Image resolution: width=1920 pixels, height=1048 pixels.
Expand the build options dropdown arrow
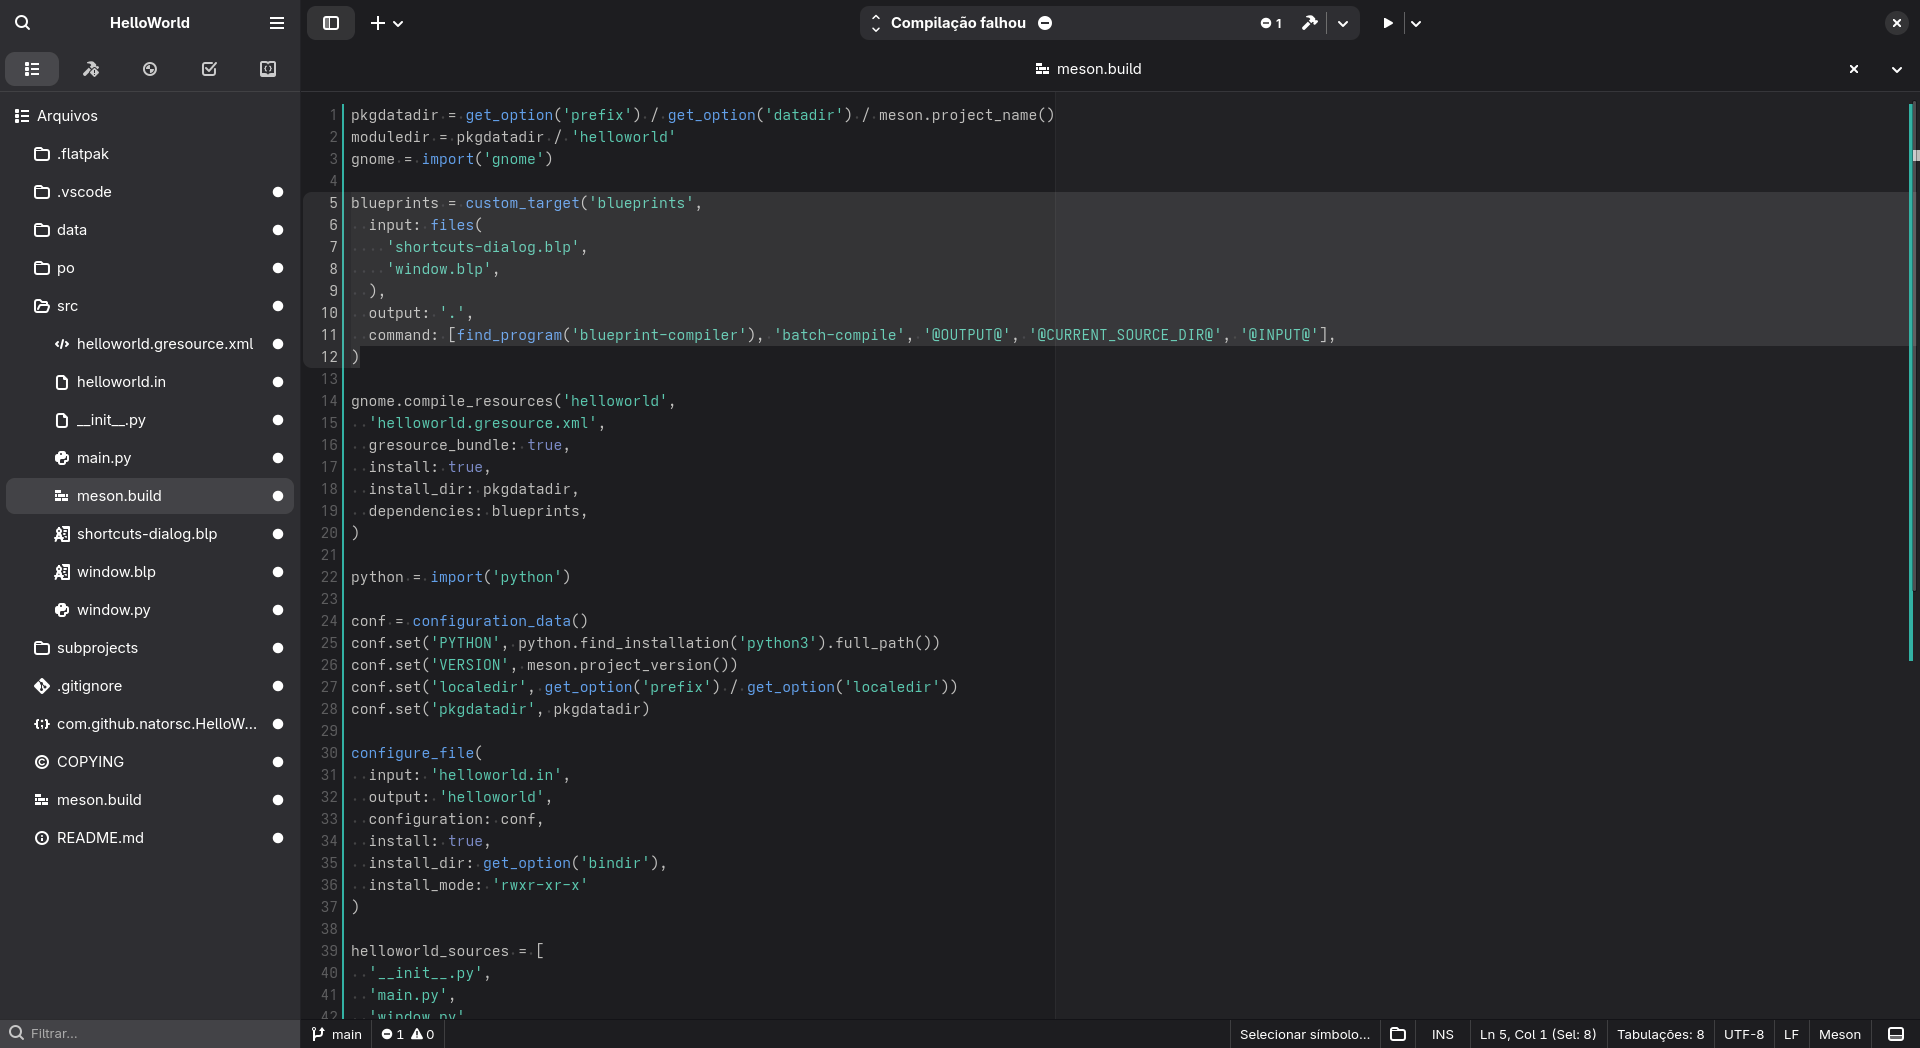pyautogui.click(x=1343, y=23)
